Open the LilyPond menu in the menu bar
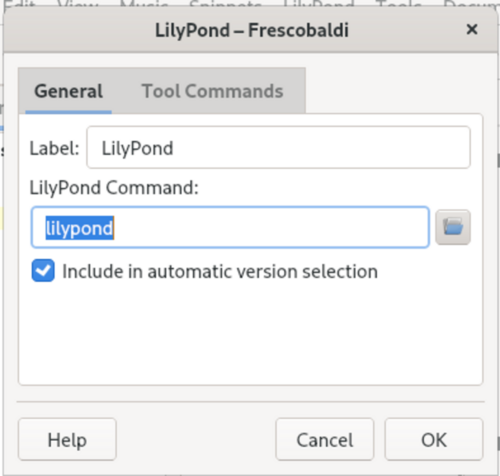This screenshot has width=500, height=476. coord(319,4)
